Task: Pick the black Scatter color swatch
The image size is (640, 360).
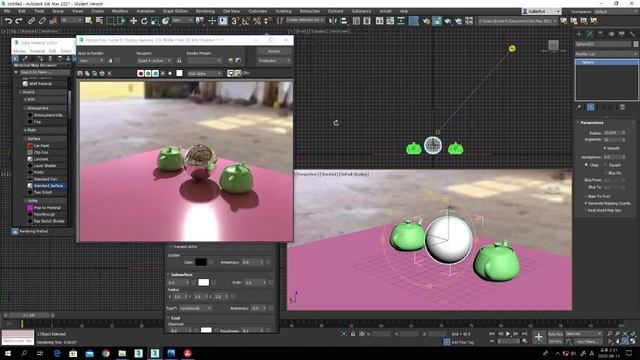Action: pos(201,262)
